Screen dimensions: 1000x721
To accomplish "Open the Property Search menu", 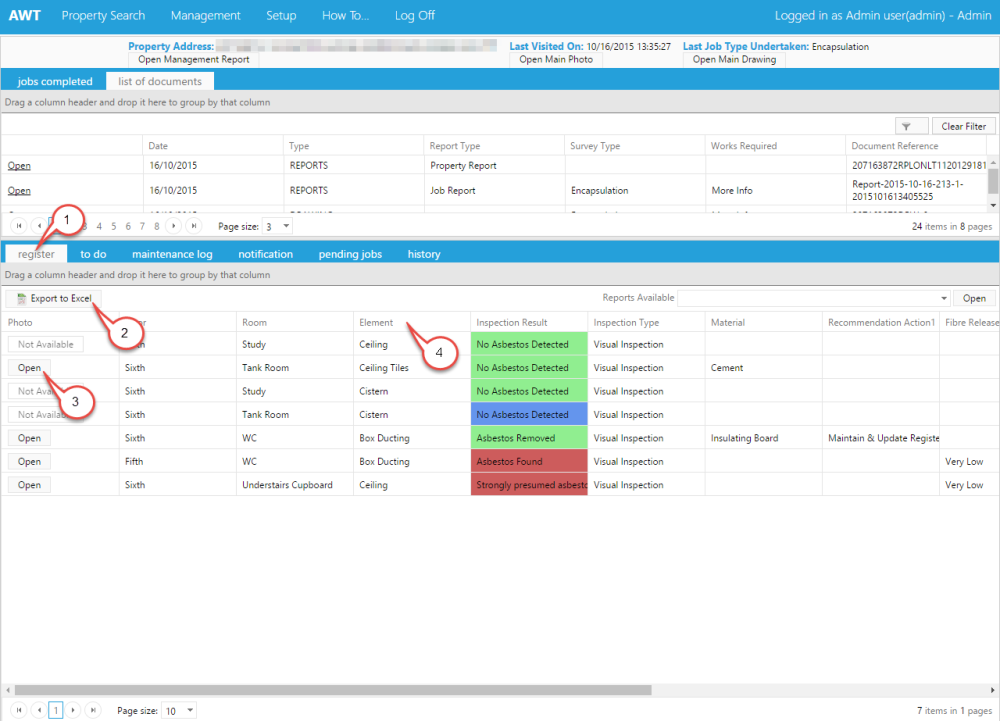I will (103, 15).
